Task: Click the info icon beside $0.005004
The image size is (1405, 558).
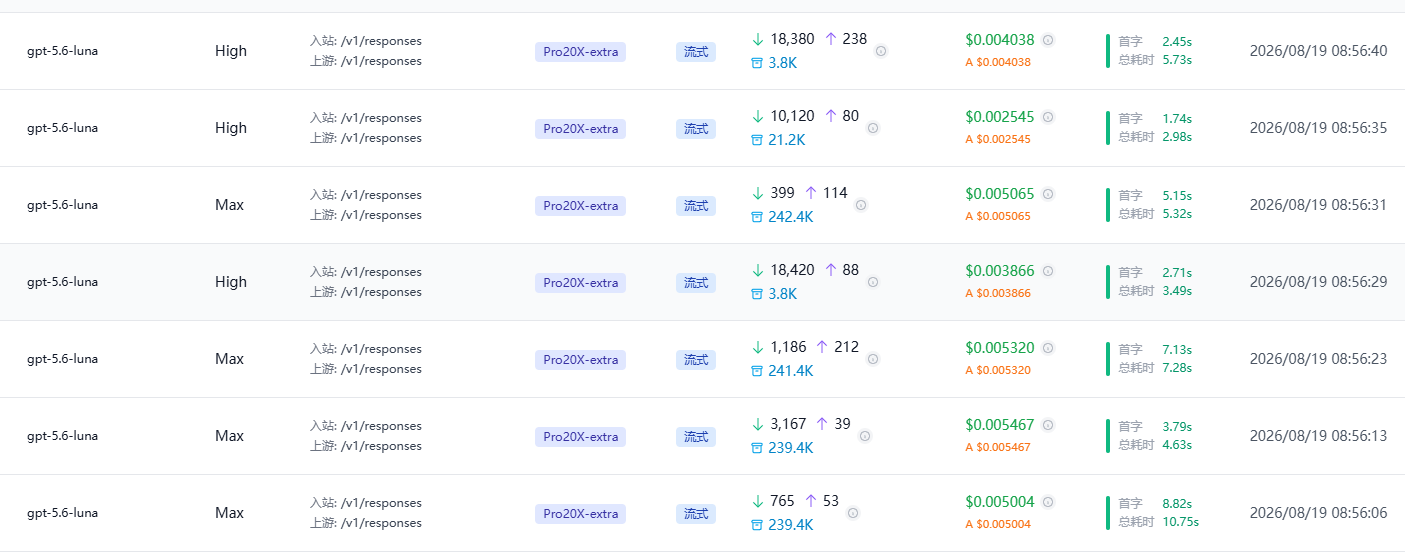Action: [x=1048, y=502]
